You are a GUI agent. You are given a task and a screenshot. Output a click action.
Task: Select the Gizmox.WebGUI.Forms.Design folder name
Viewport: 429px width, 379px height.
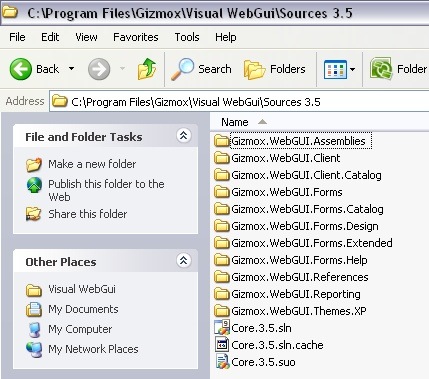pos(305,226)
